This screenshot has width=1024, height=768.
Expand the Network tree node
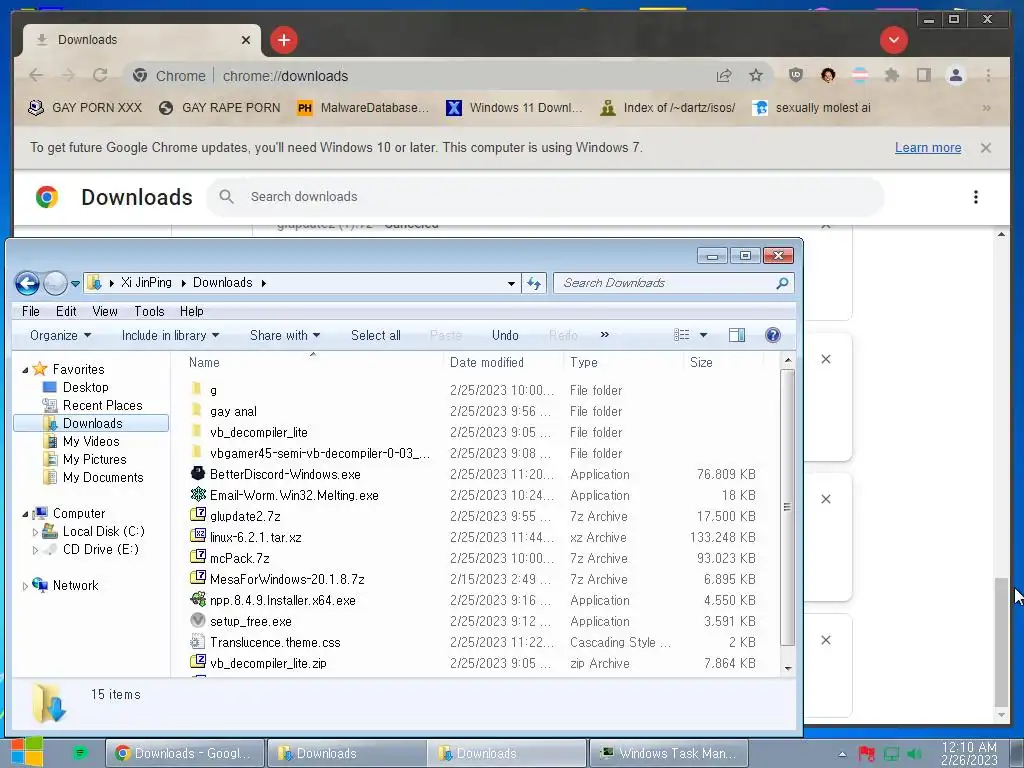click(x=25, y=586)
